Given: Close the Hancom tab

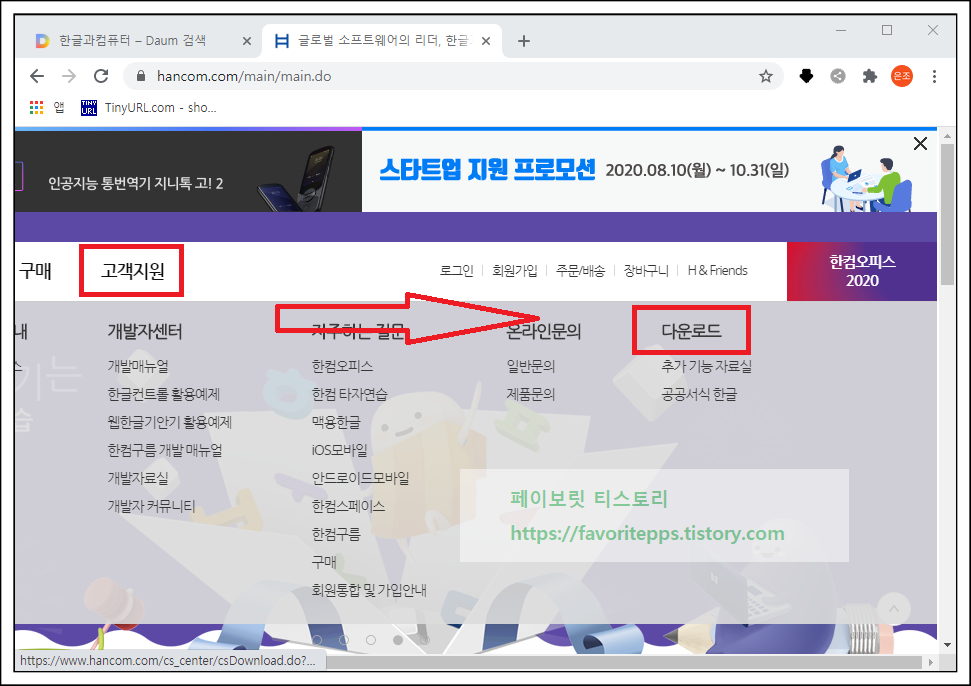Looking at the screenshot, I should pos(486,41).
